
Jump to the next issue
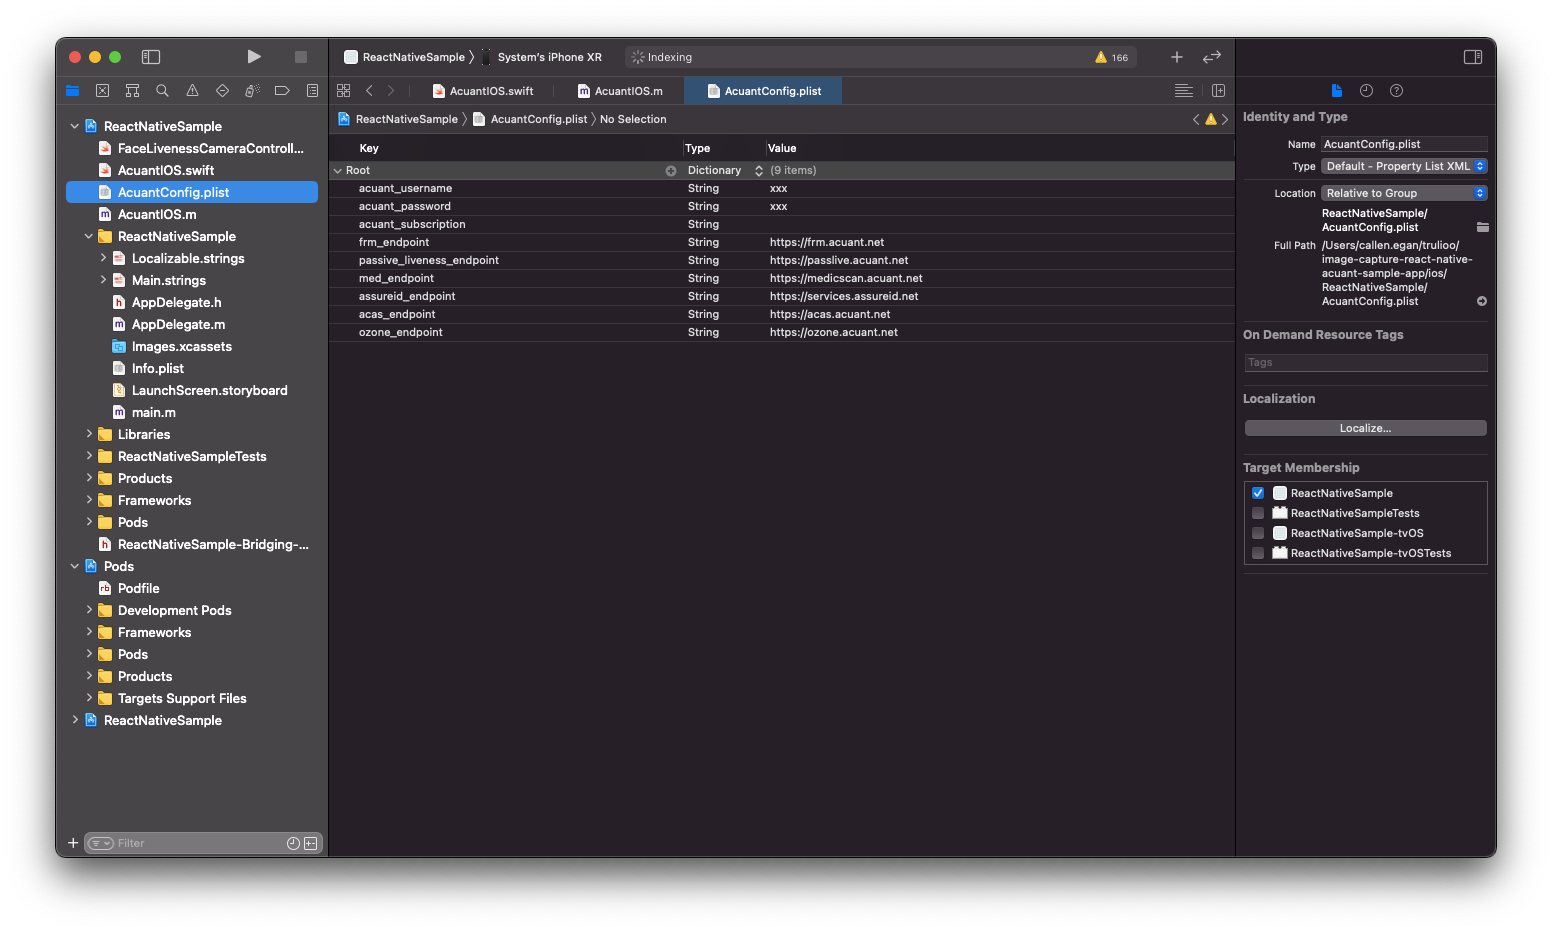click(x=1225, y=119)
